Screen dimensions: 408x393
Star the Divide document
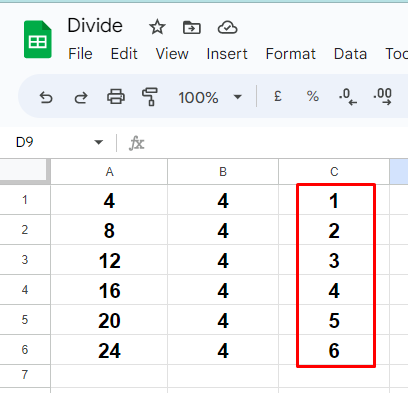click(157, 27)
